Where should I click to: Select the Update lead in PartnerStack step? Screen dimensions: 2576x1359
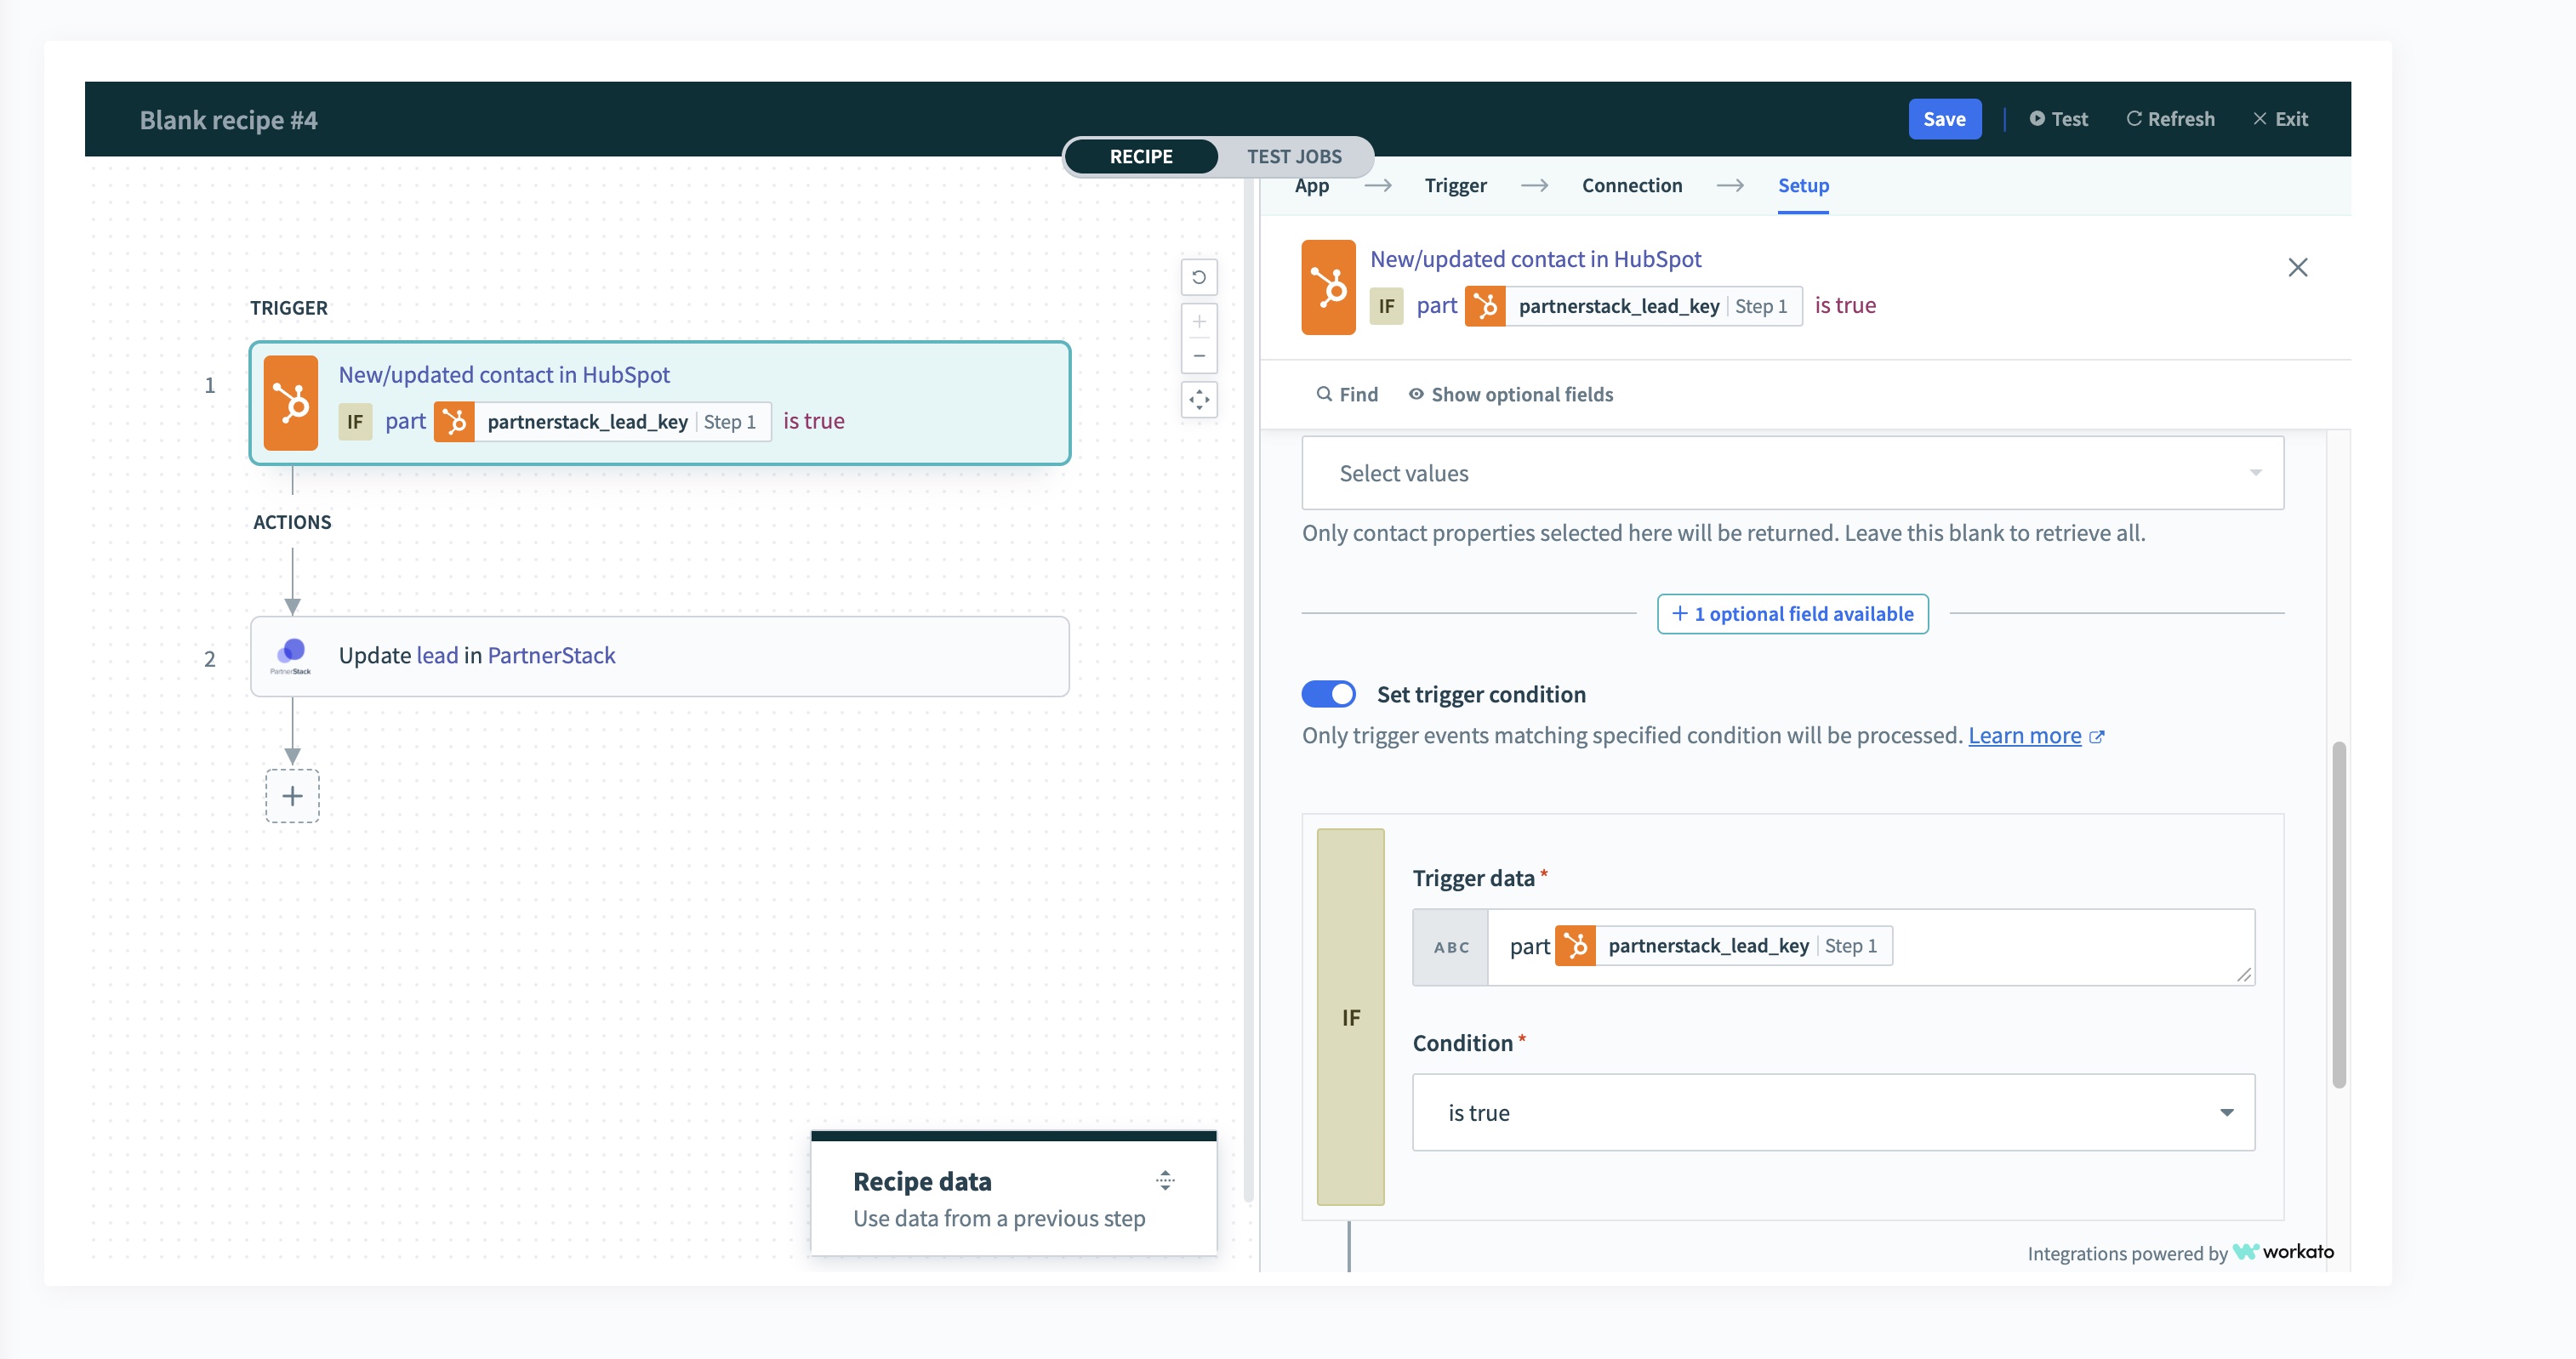pyautogui.click(x=659, y=656)
